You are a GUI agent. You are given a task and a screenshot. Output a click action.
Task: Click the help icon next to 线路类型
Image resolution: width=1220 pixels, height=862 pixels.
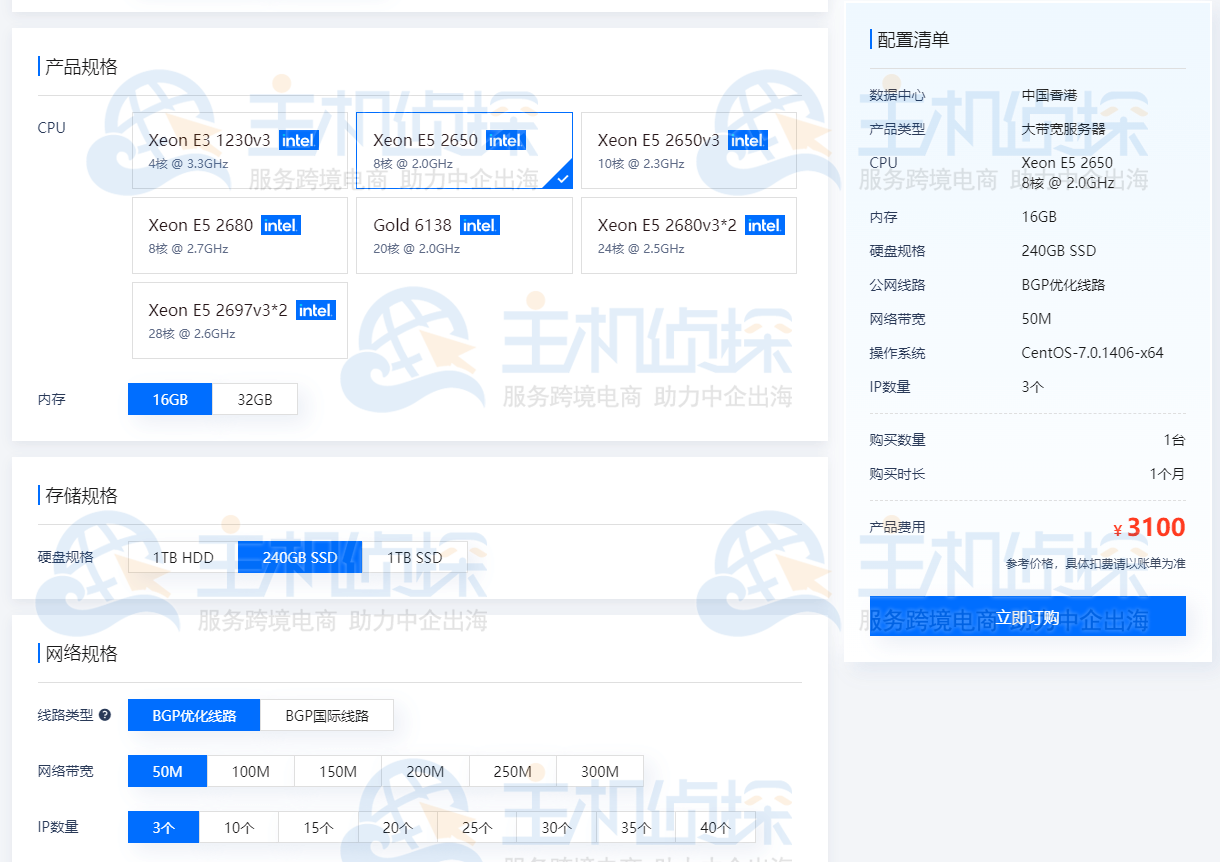click(x=102, y=715)
